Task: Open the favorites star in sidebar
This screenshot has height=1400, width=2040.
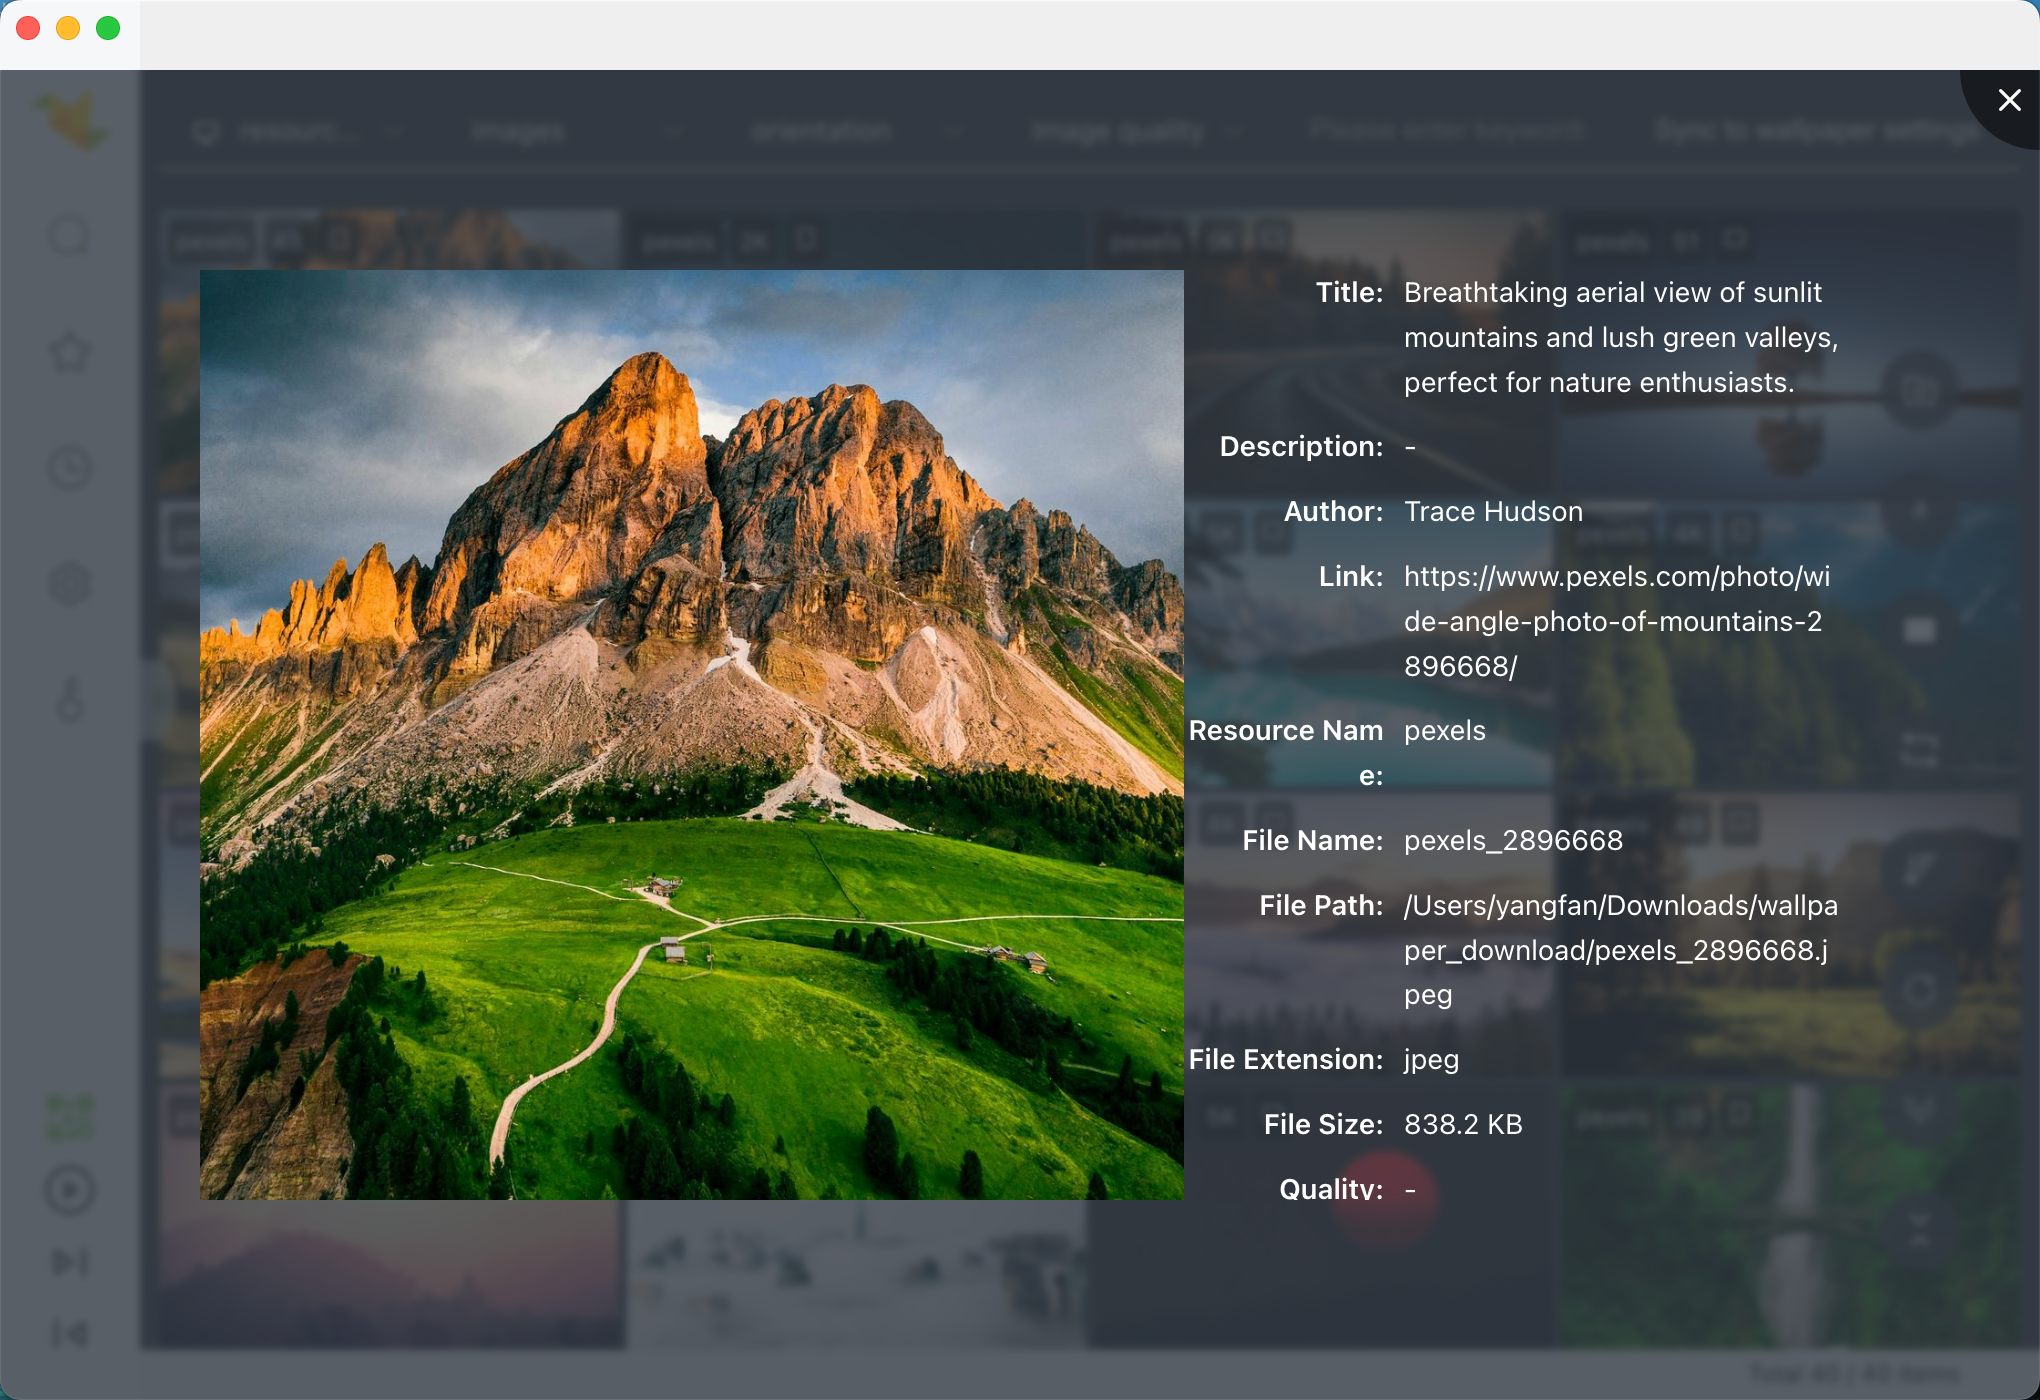Action: (x=70, y=352)
